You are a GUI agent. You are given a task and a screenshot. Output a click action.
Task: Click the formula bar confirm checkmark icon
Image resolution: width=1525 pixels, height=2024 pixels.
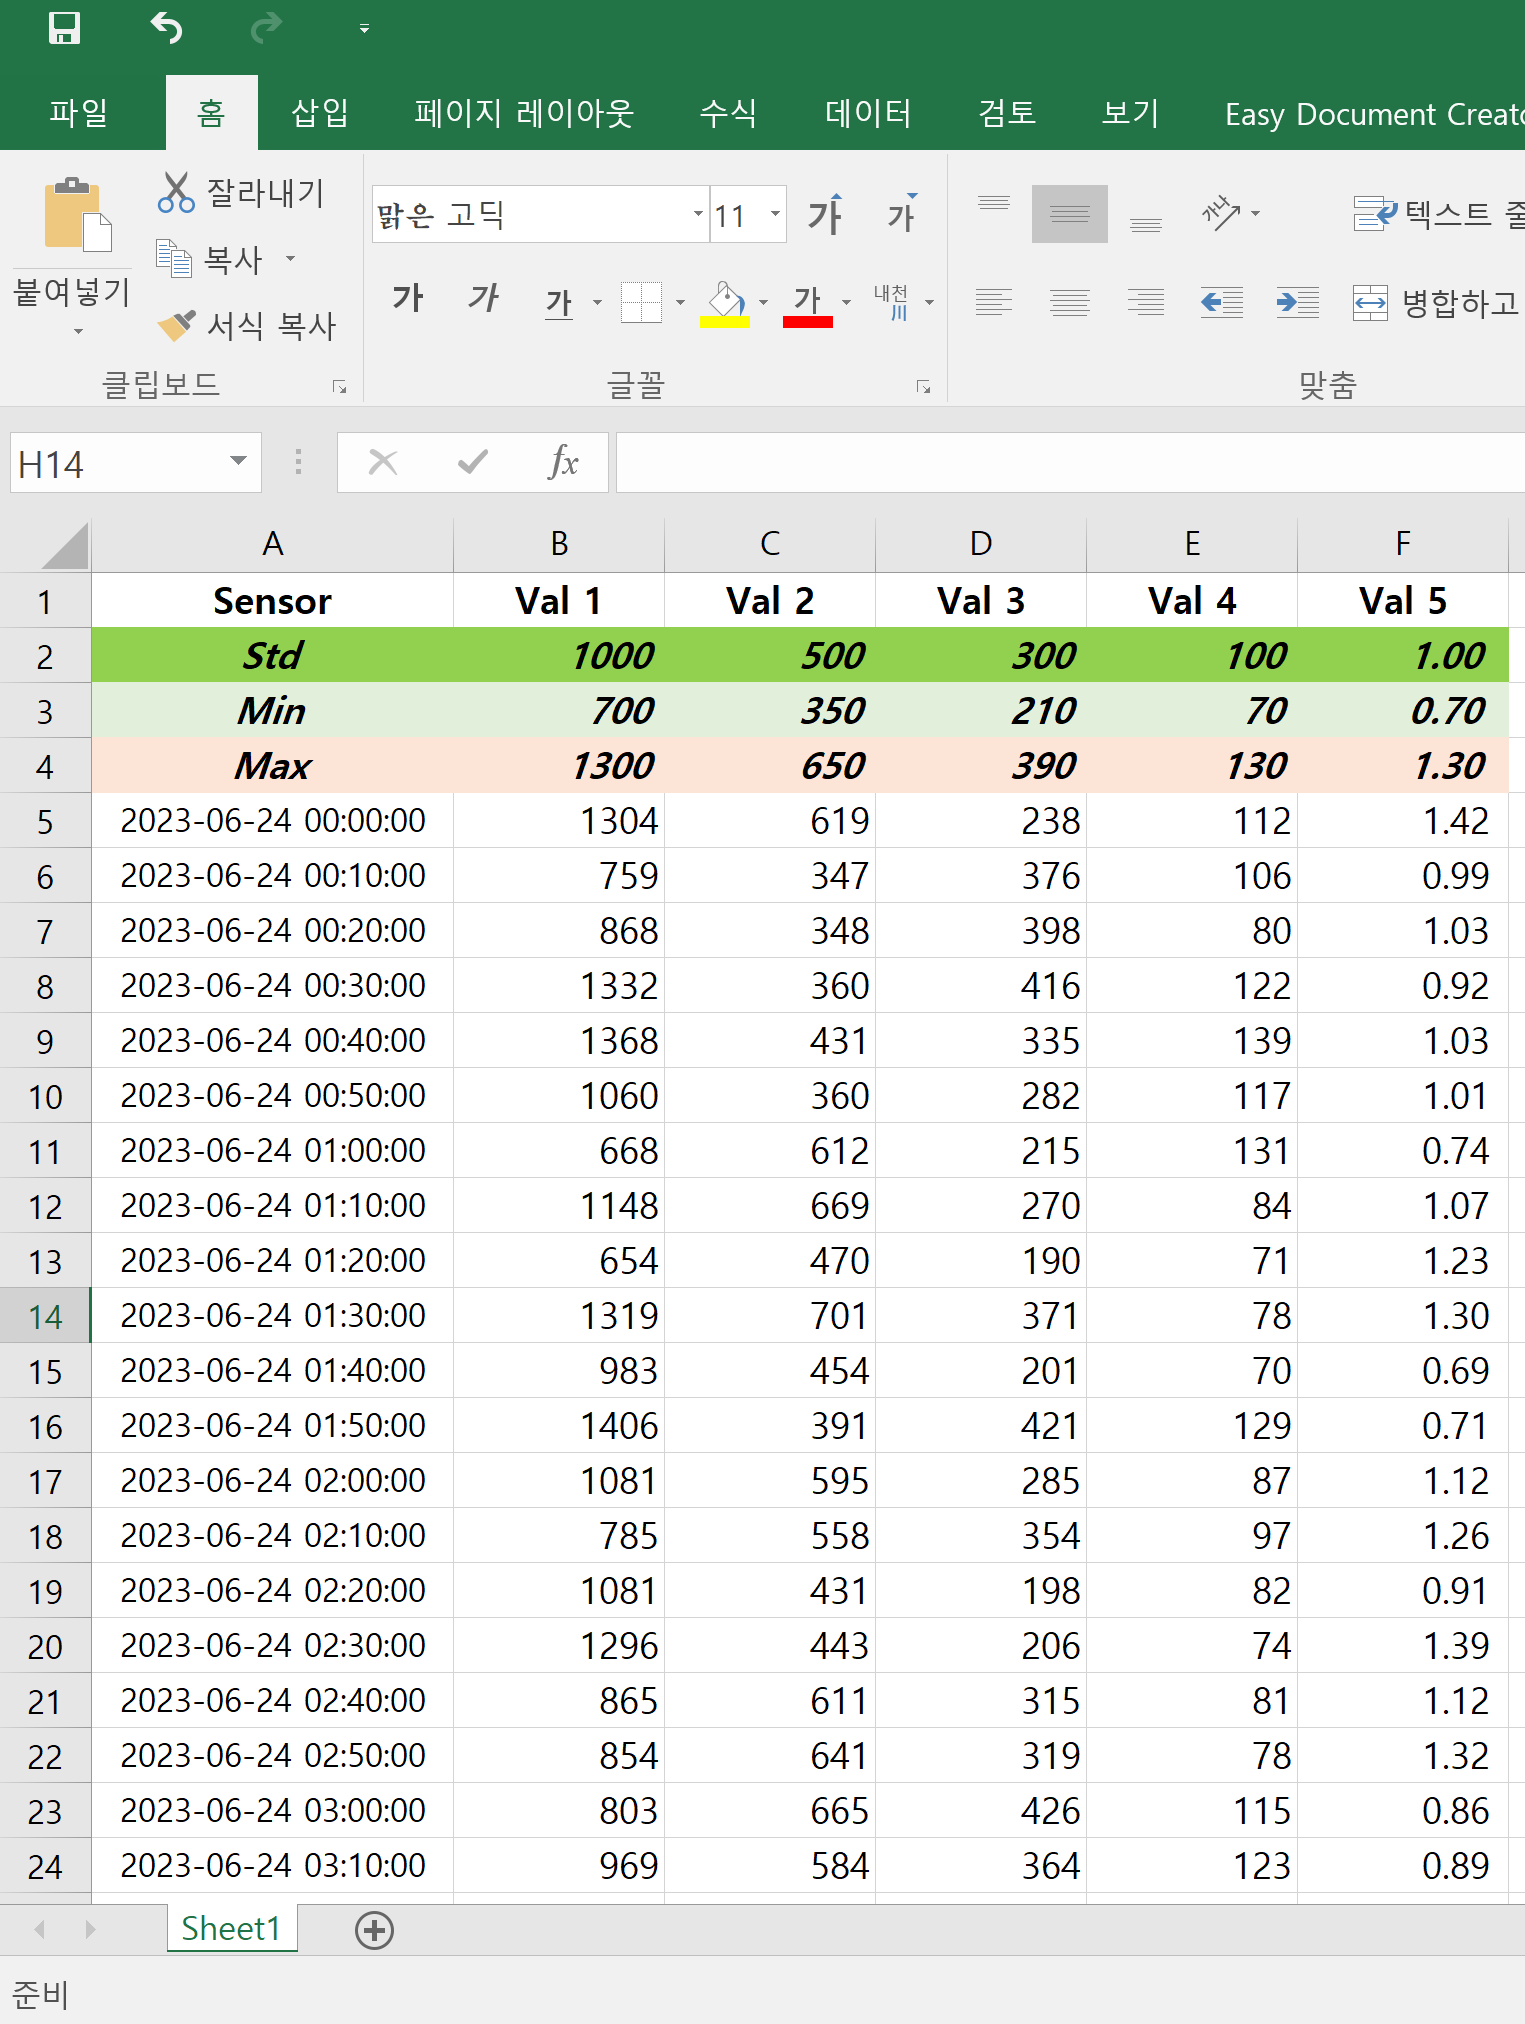point(472,462)
